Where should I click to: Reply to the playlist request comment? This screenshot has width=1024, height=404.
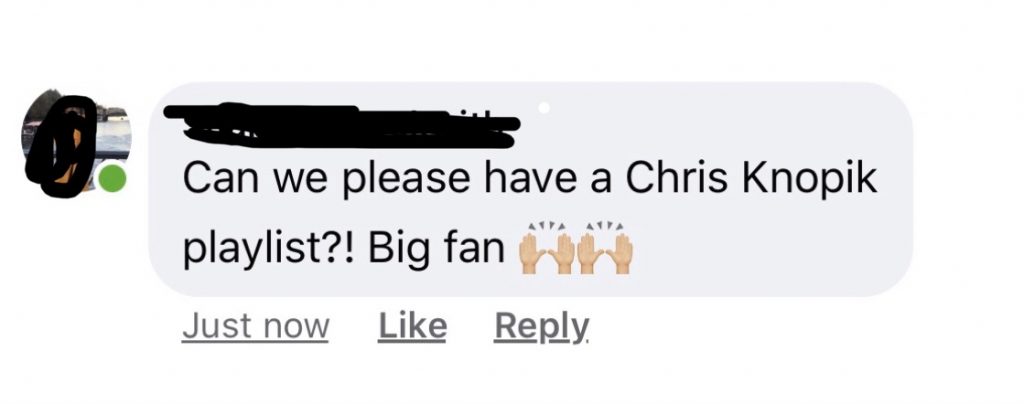[541, 326]
